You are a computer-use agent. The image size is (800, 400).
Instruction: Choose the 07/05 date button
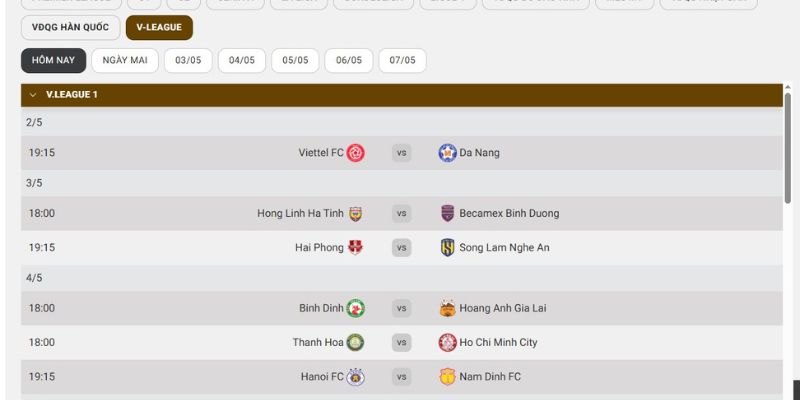click(402, 60)
